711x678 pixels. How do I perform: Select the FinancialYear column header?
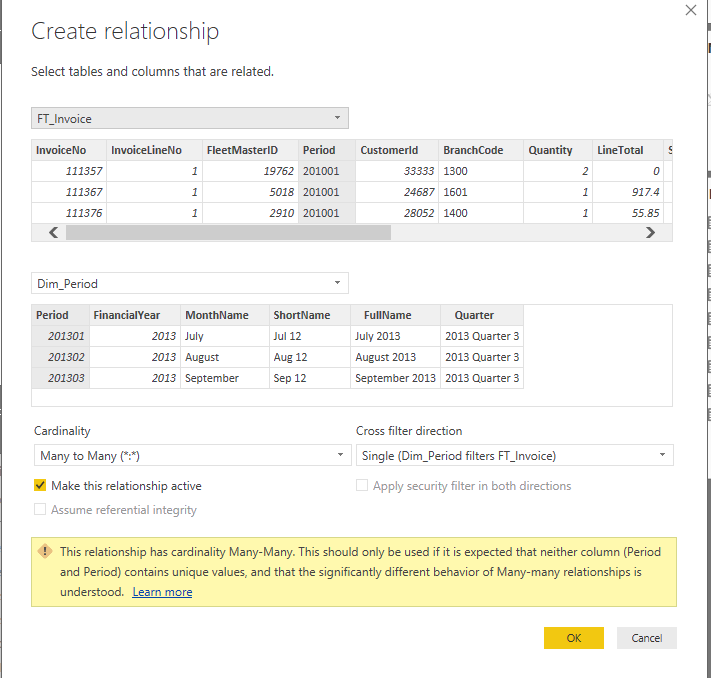coord(135,315)
